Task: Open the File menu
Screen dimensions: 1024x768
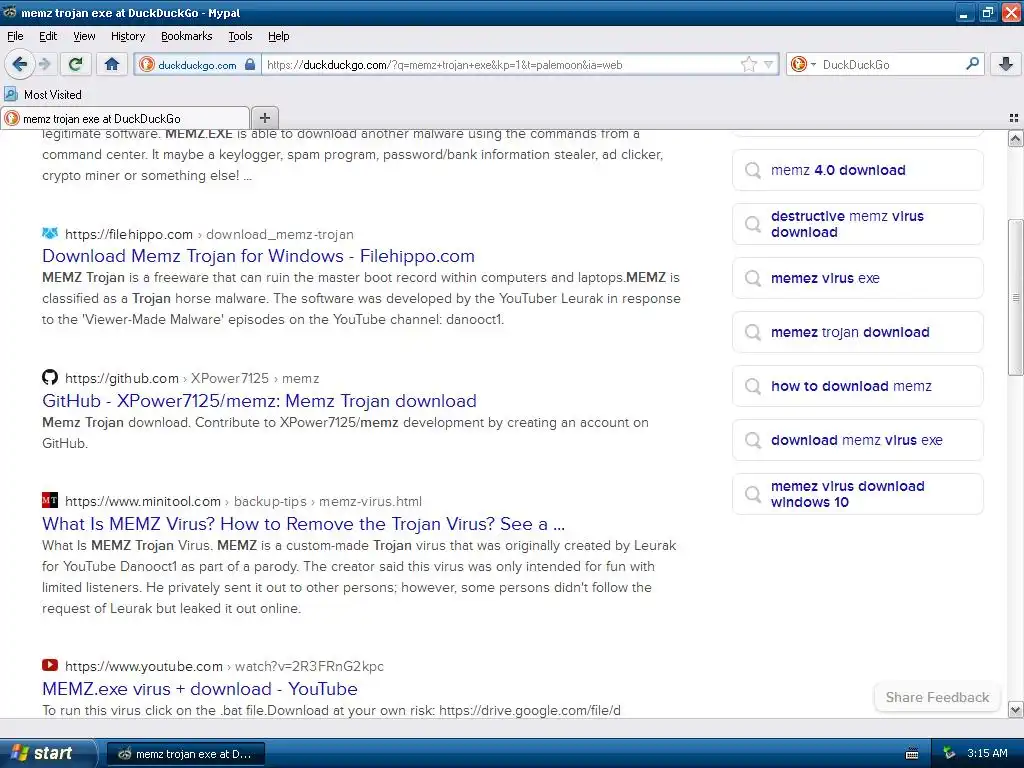Action: (x=15, y=36)
